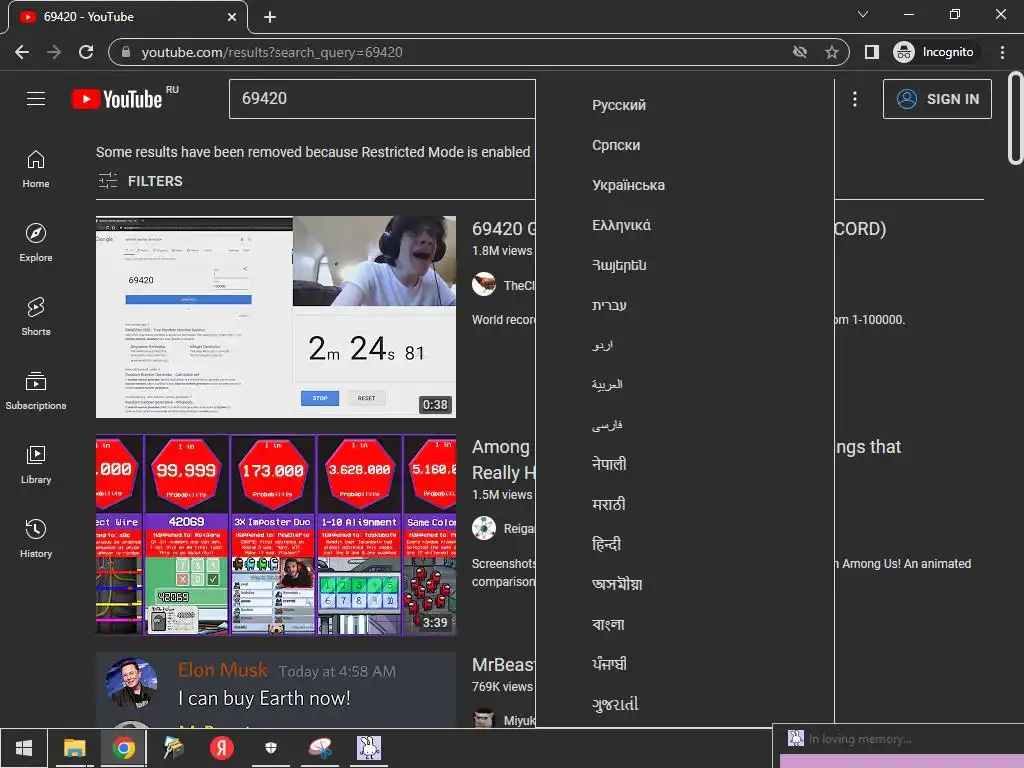Screen dimensions: 1024x768
Task: Reload the page
Action: pyautogui.click(x=86, y=52)
